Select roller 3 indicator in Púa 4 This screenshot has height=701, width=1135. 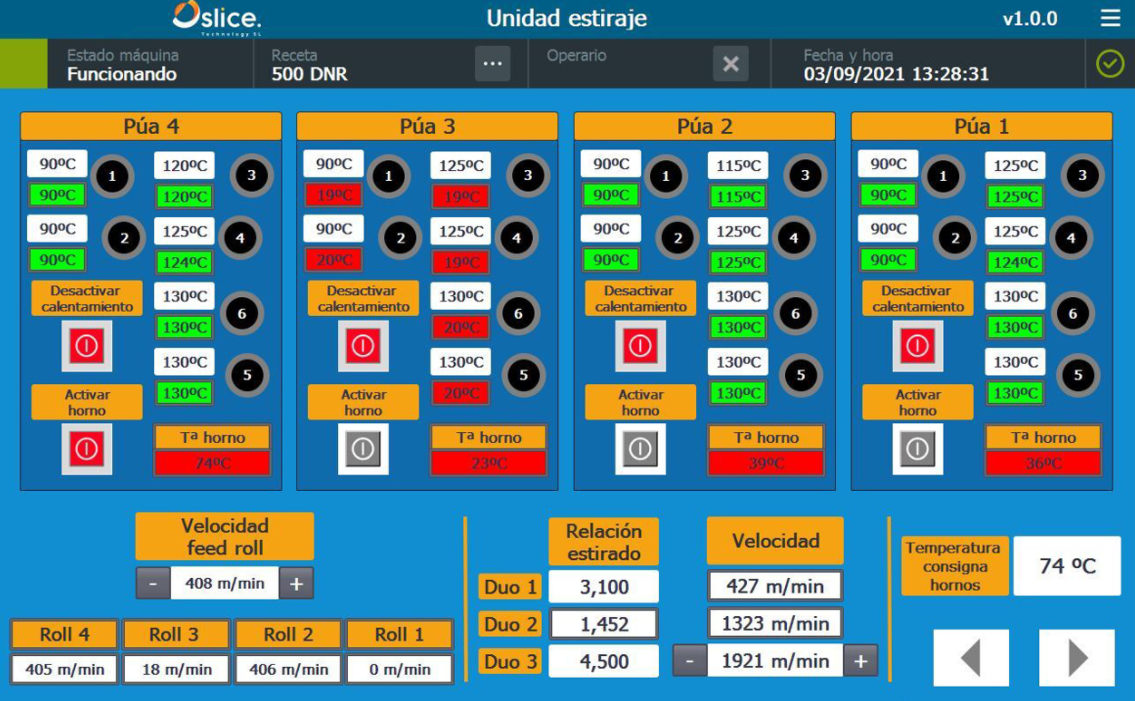[x=251, y=176]
